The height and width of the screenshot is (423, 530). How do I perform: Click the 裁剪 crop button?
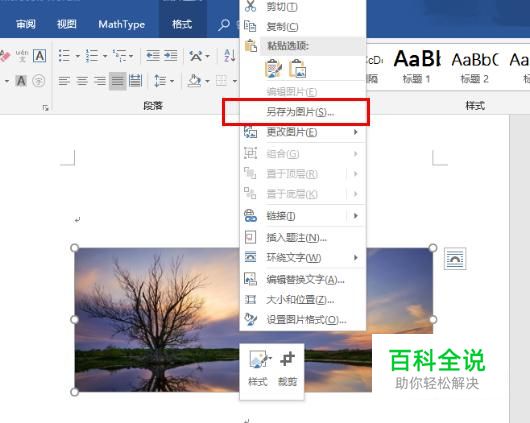[x=287, y=368]
